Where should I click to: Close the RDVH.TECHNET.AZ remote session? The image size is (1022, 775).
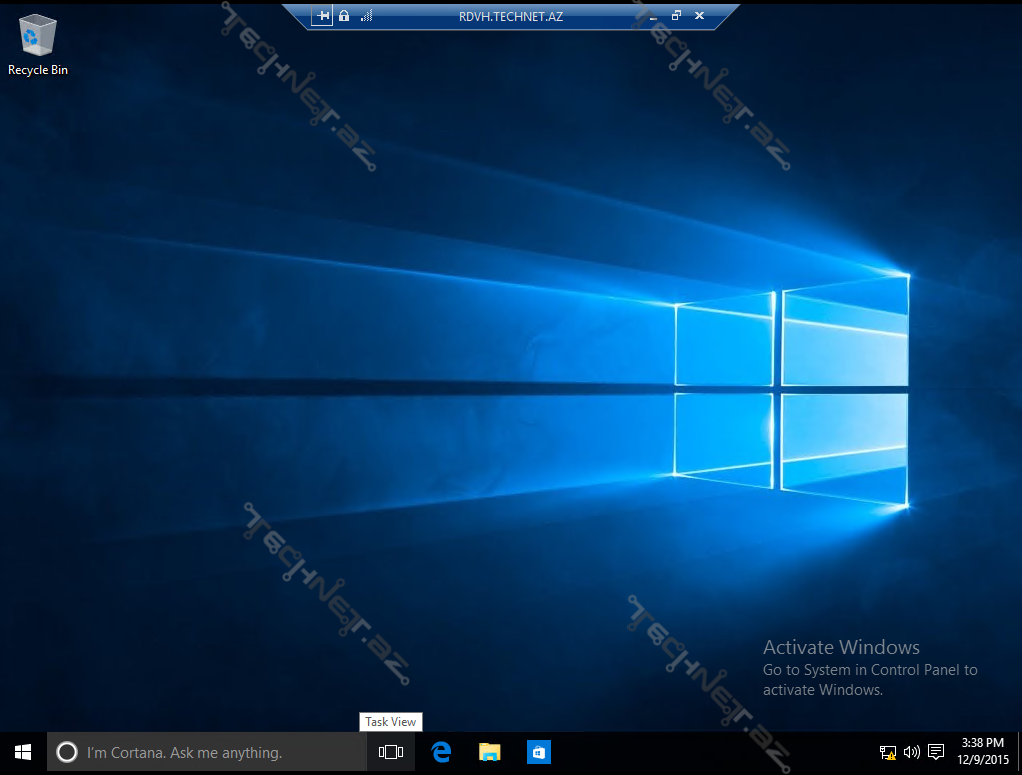(699, 16)
